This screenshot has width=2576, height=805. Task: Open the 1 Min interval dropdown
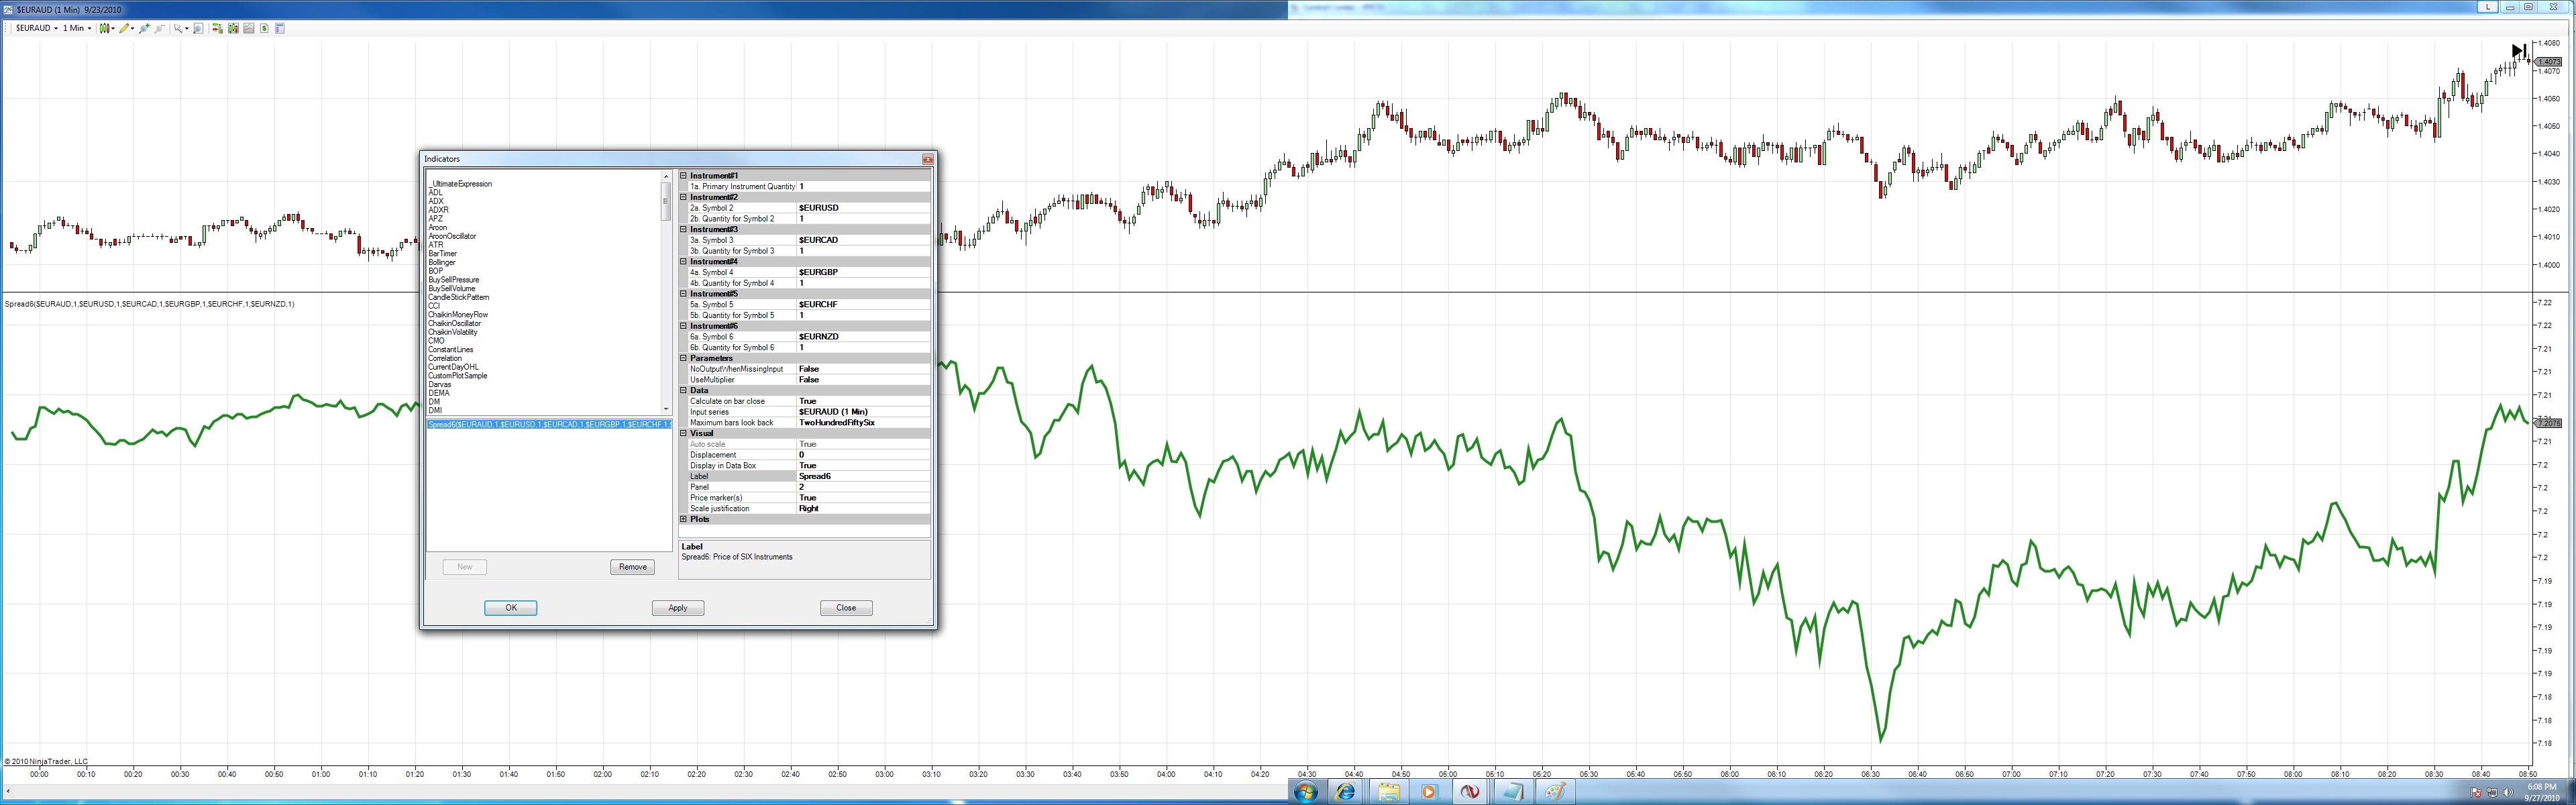(77, 28)
